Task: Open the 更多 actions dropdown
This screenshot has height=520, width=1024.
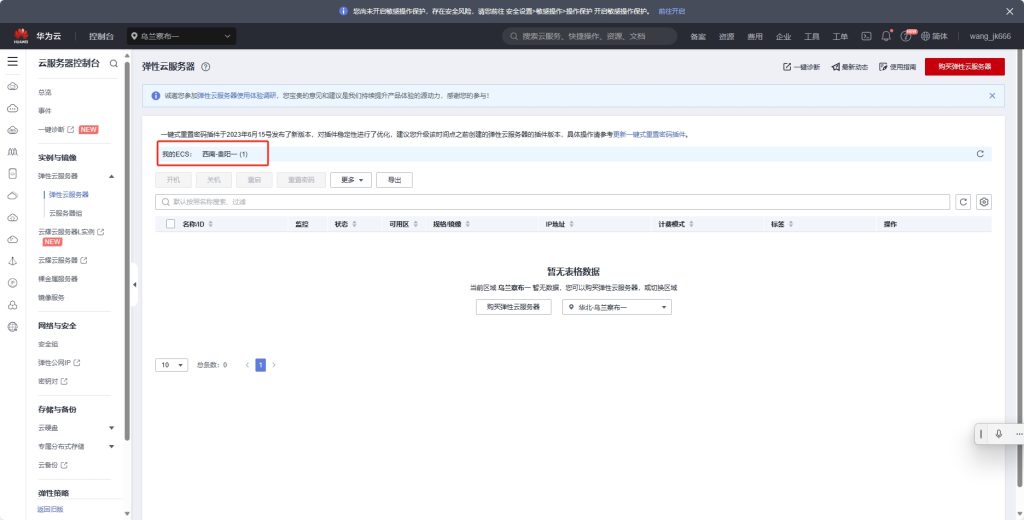Action: coord(351,180)
